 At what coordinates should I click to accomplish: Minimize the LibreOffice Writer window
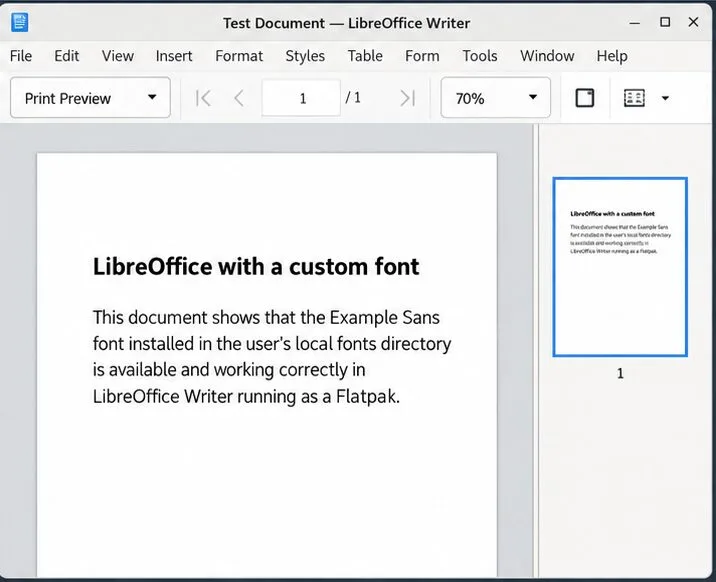(634, 22)
